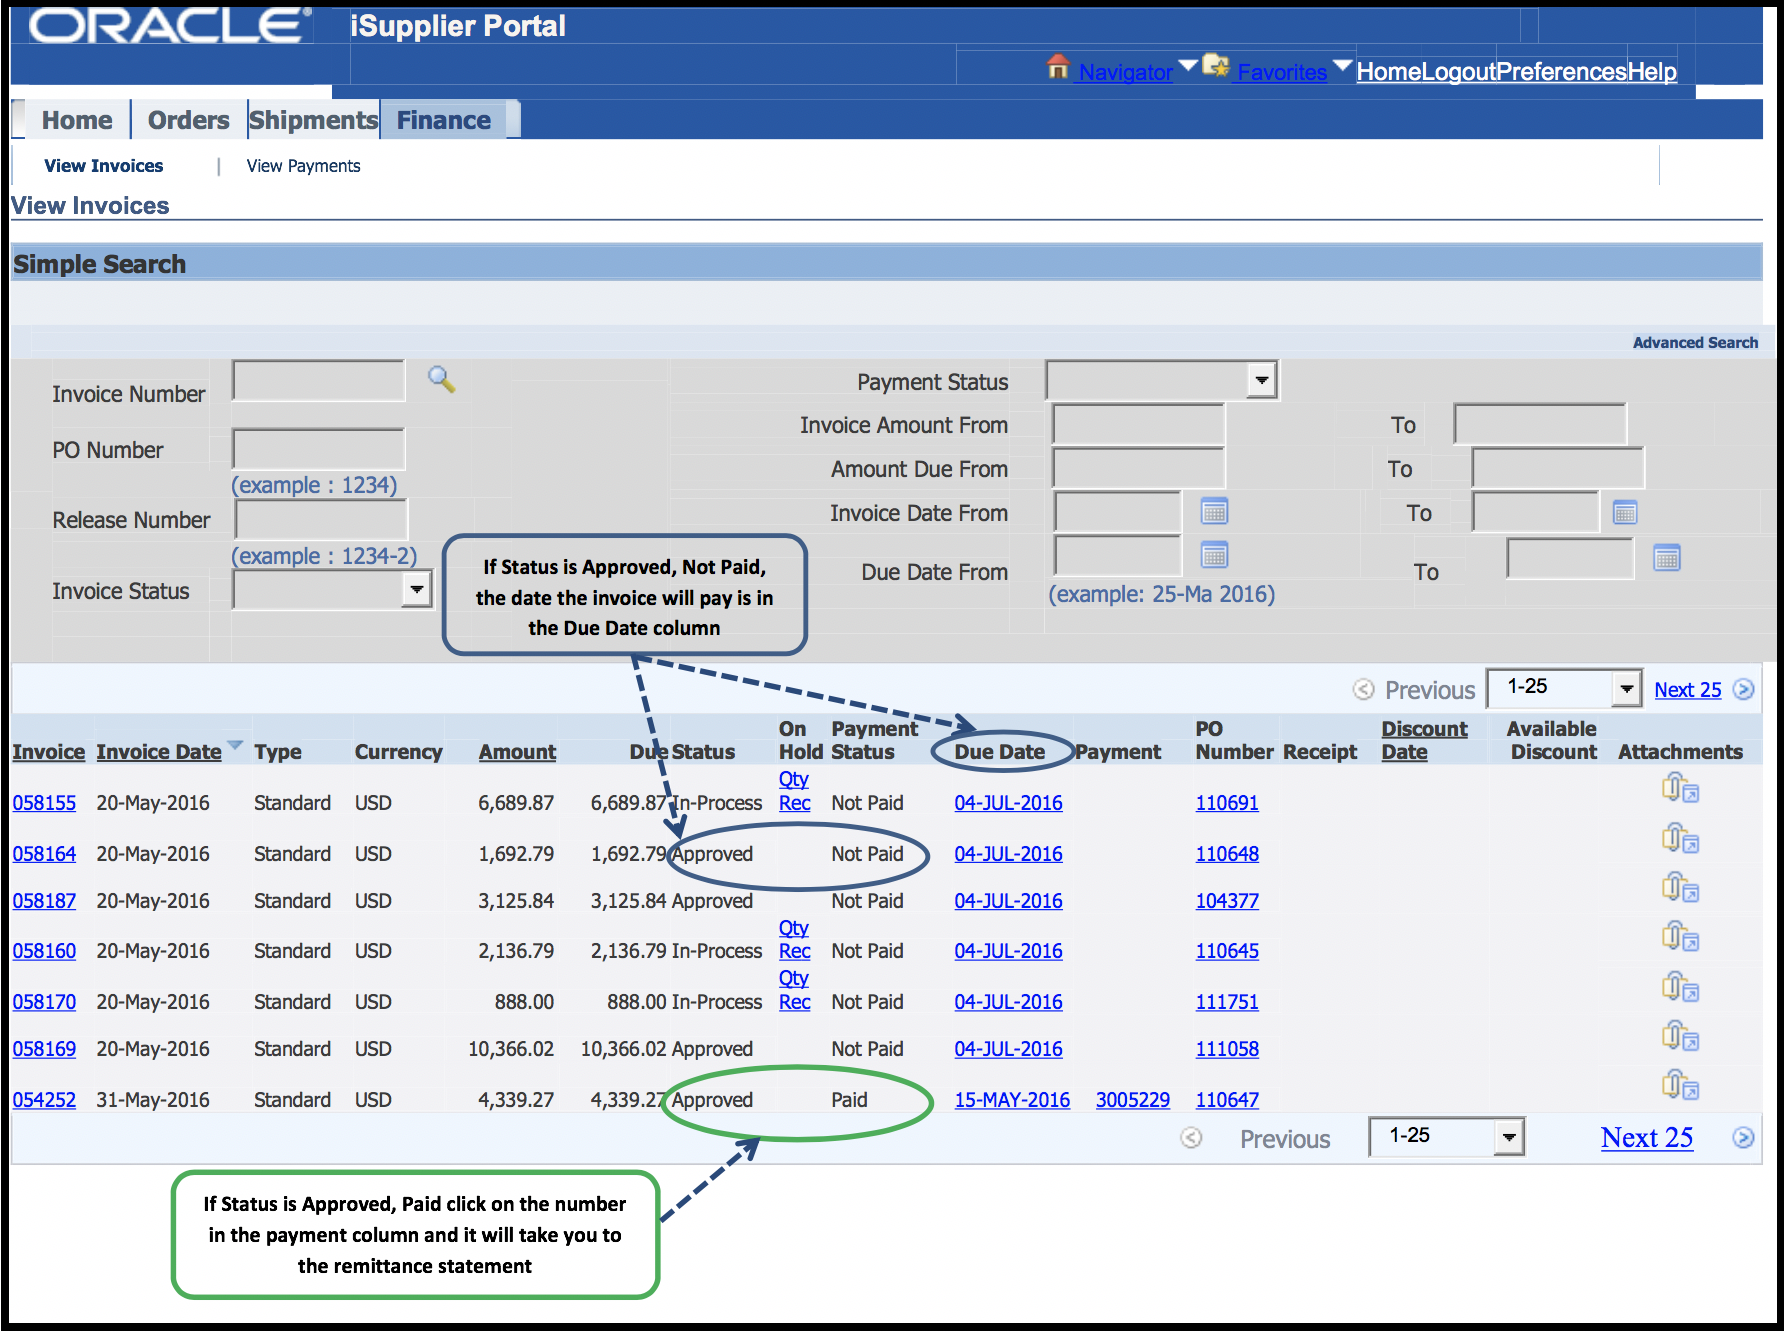Open the View Payments subtab
1784x1336 pixels.
[303, 166]
